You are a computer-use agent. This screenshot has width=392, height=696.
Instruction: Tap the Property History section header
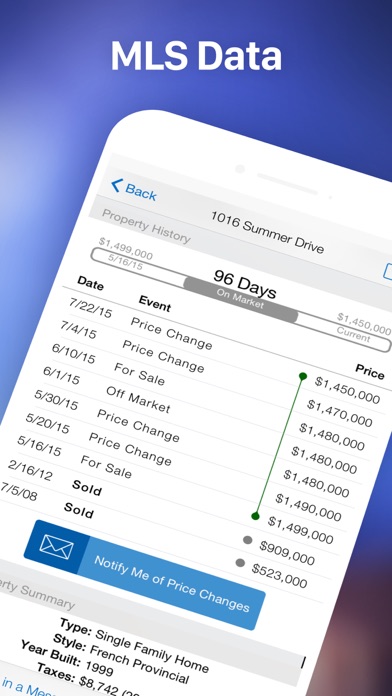pos(146,225)
